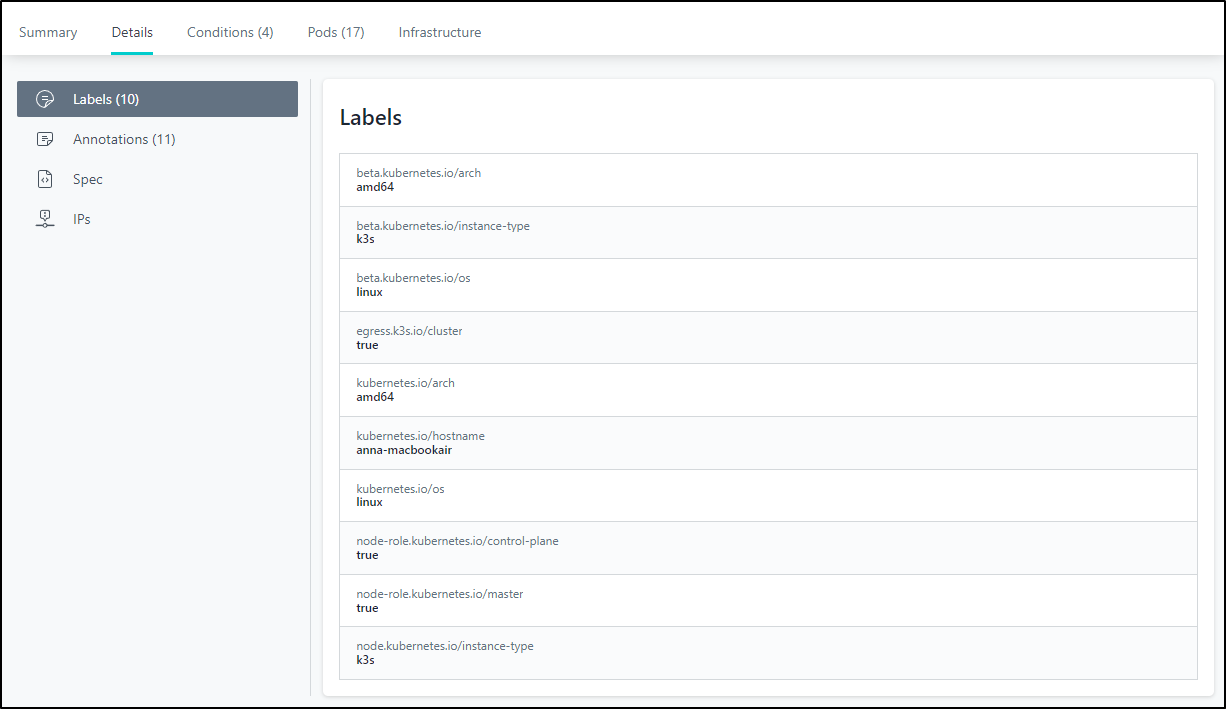1226x709 pixels.
Task: Click the kubernetes.io/os label key
Action: click(398, 489)
